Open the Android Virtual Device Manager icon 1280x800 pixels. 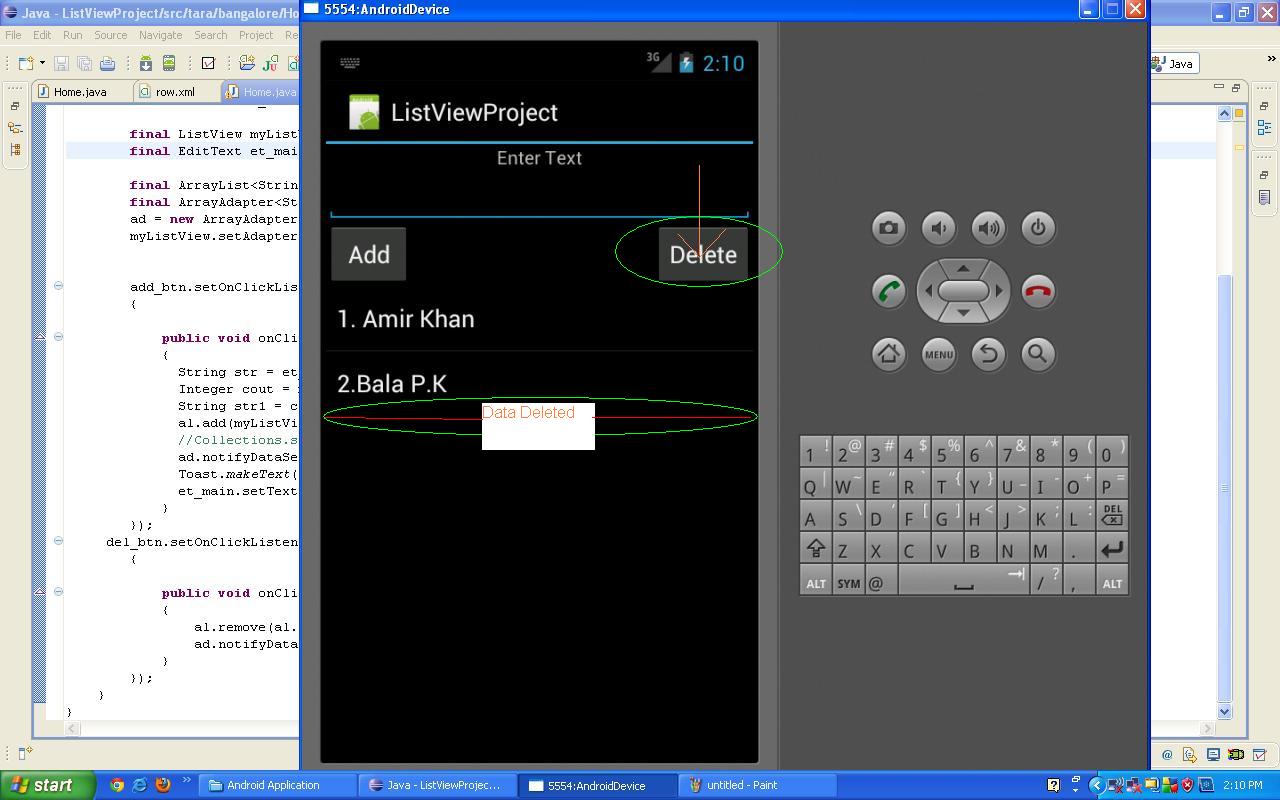pyautogui.click(x=169, y=63)
